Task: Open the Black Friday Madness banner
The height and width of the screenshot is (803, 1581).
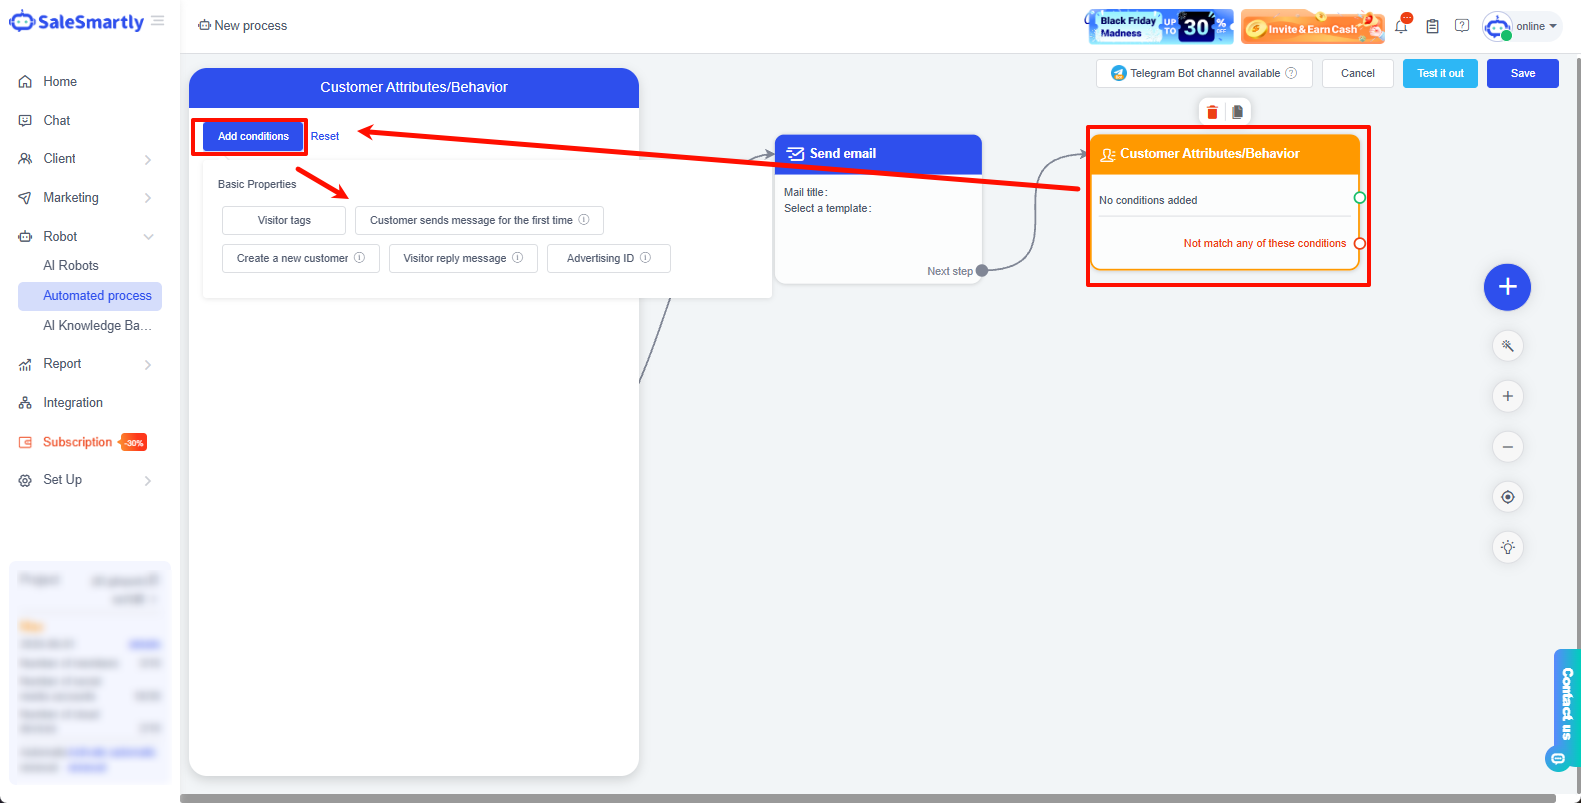Action: (x=1161, y=26)
